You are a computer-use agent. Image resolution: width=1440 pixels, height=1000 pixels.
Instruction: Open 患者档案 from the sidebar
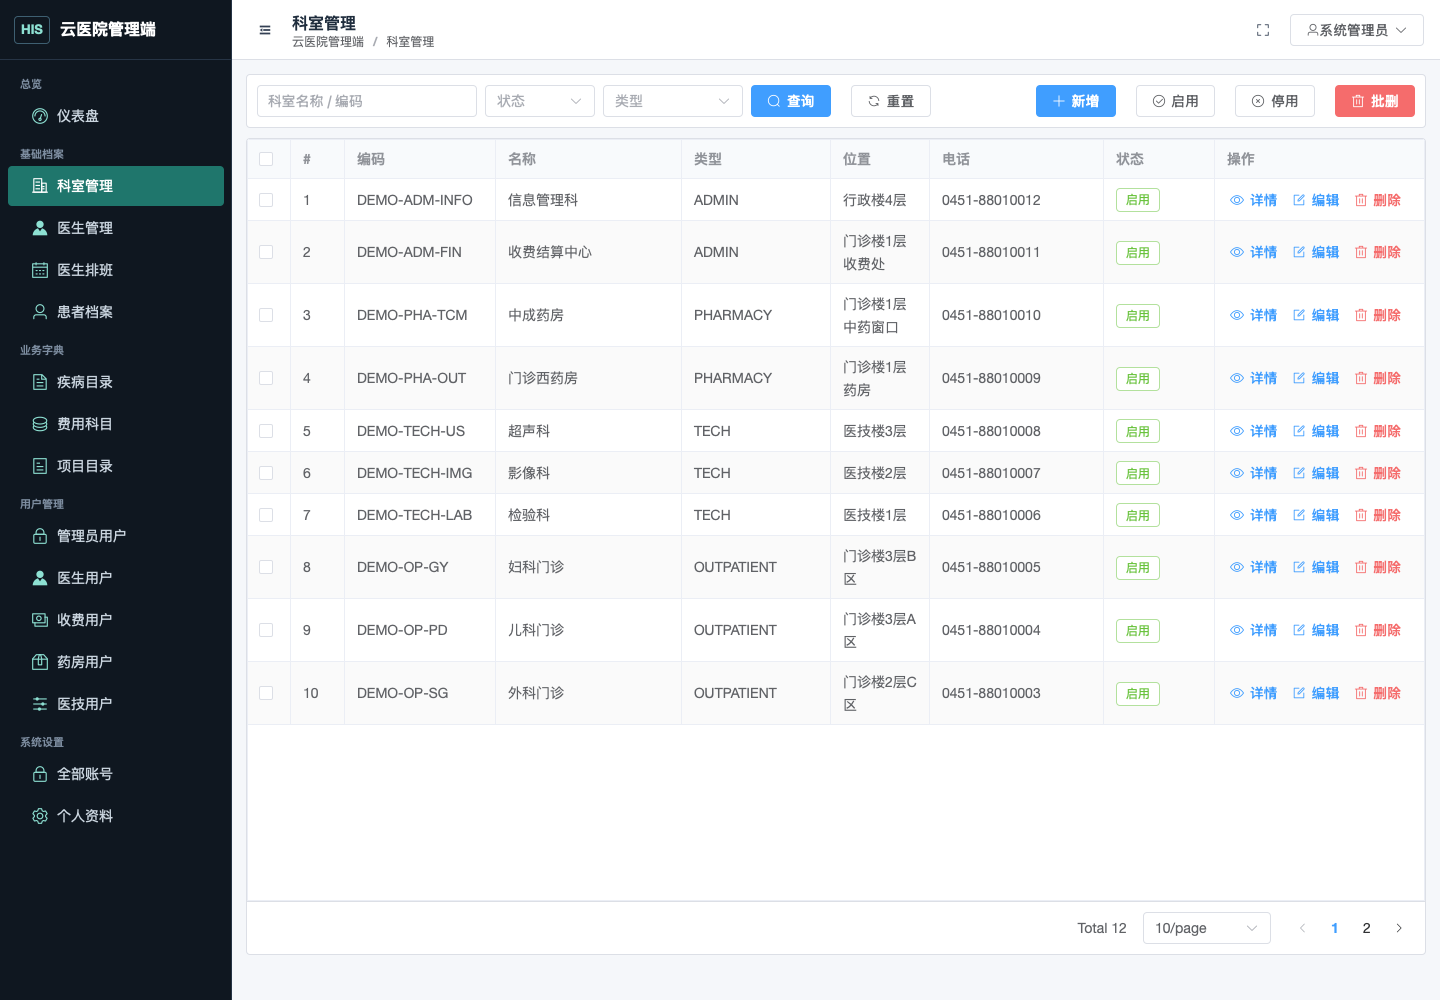tap(116, 312)
